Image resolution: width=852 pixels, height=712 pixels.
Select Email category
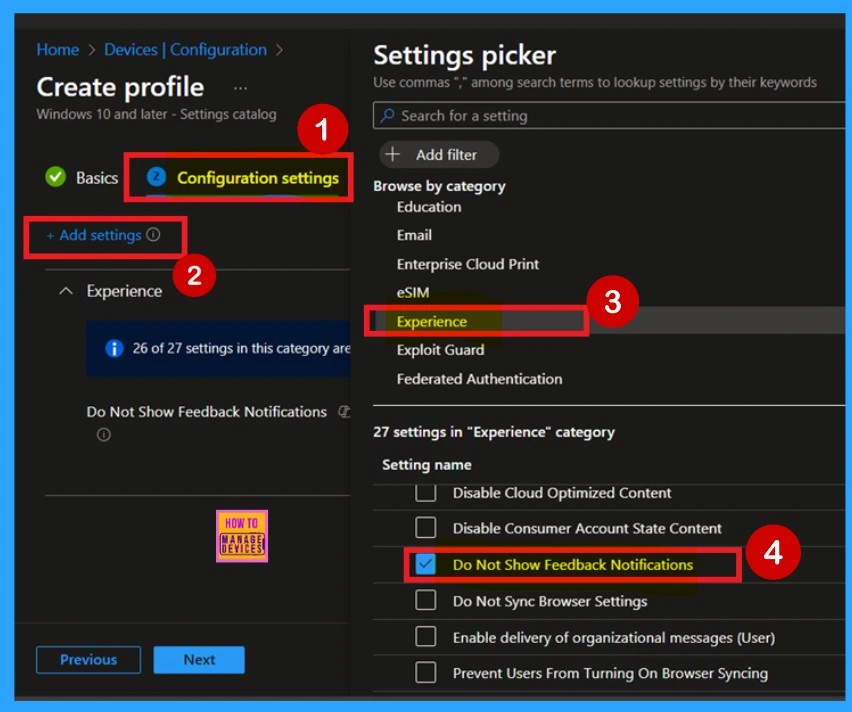coord(414,235)
